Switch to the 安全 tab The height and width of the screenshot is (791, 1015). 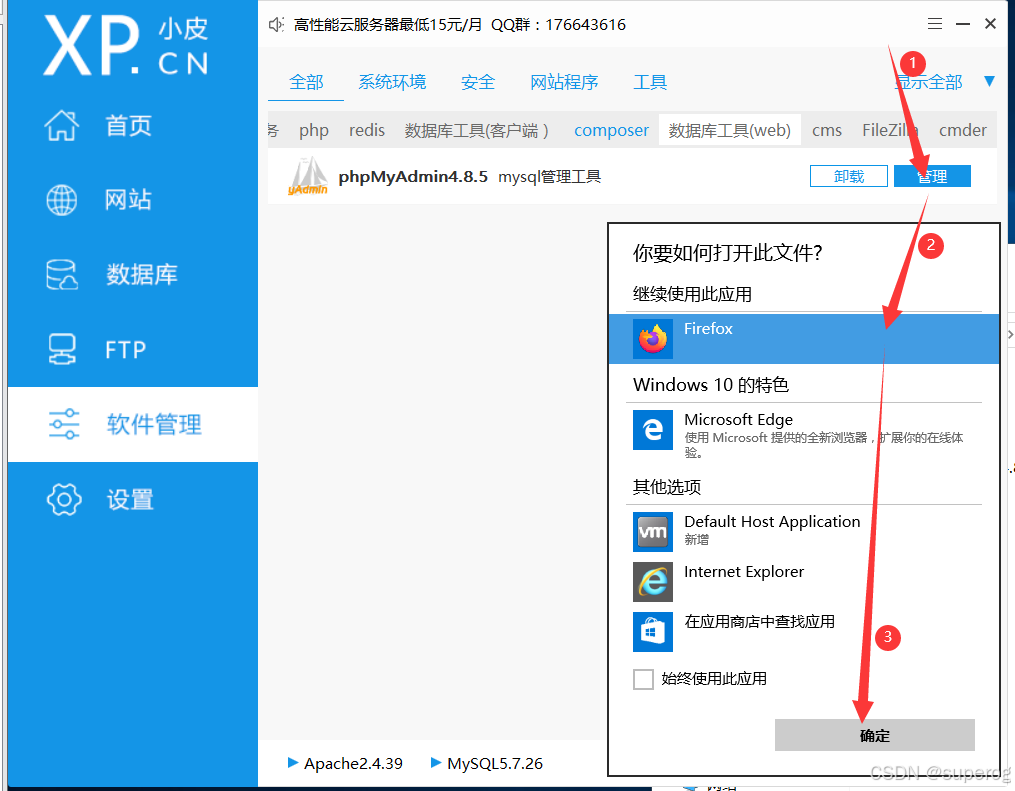[478, 82]
